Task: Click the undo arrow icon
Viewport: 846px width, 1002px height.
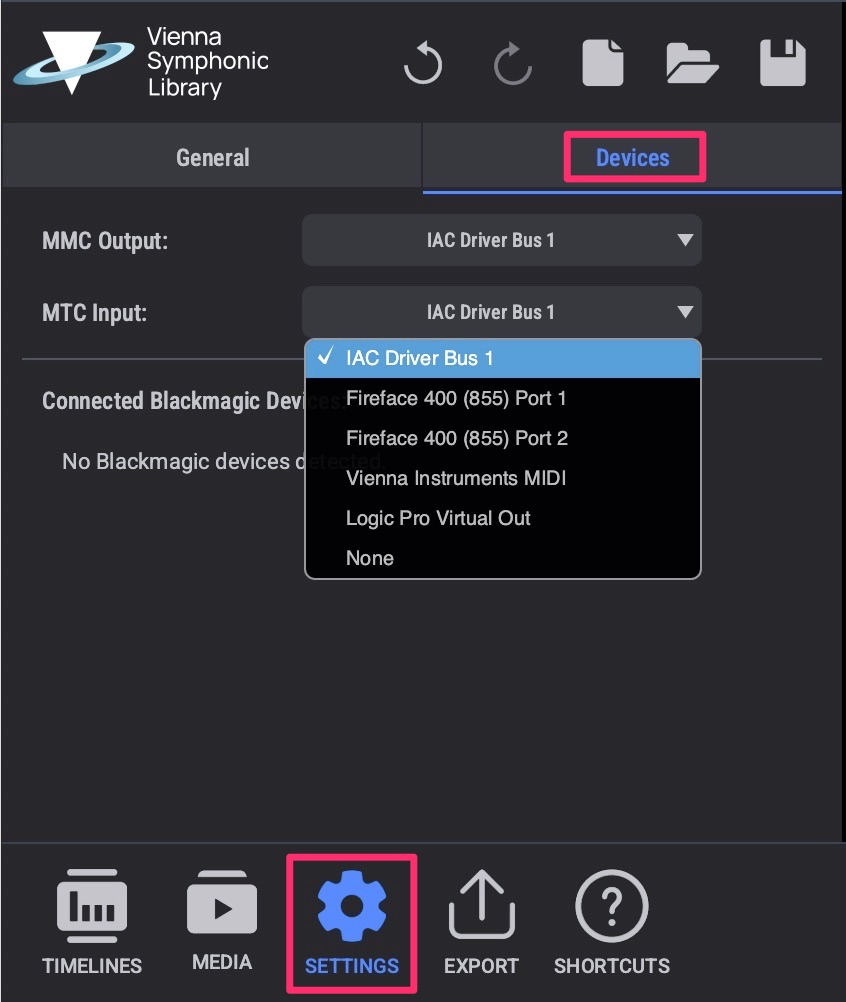Action: tap(423, 65)
